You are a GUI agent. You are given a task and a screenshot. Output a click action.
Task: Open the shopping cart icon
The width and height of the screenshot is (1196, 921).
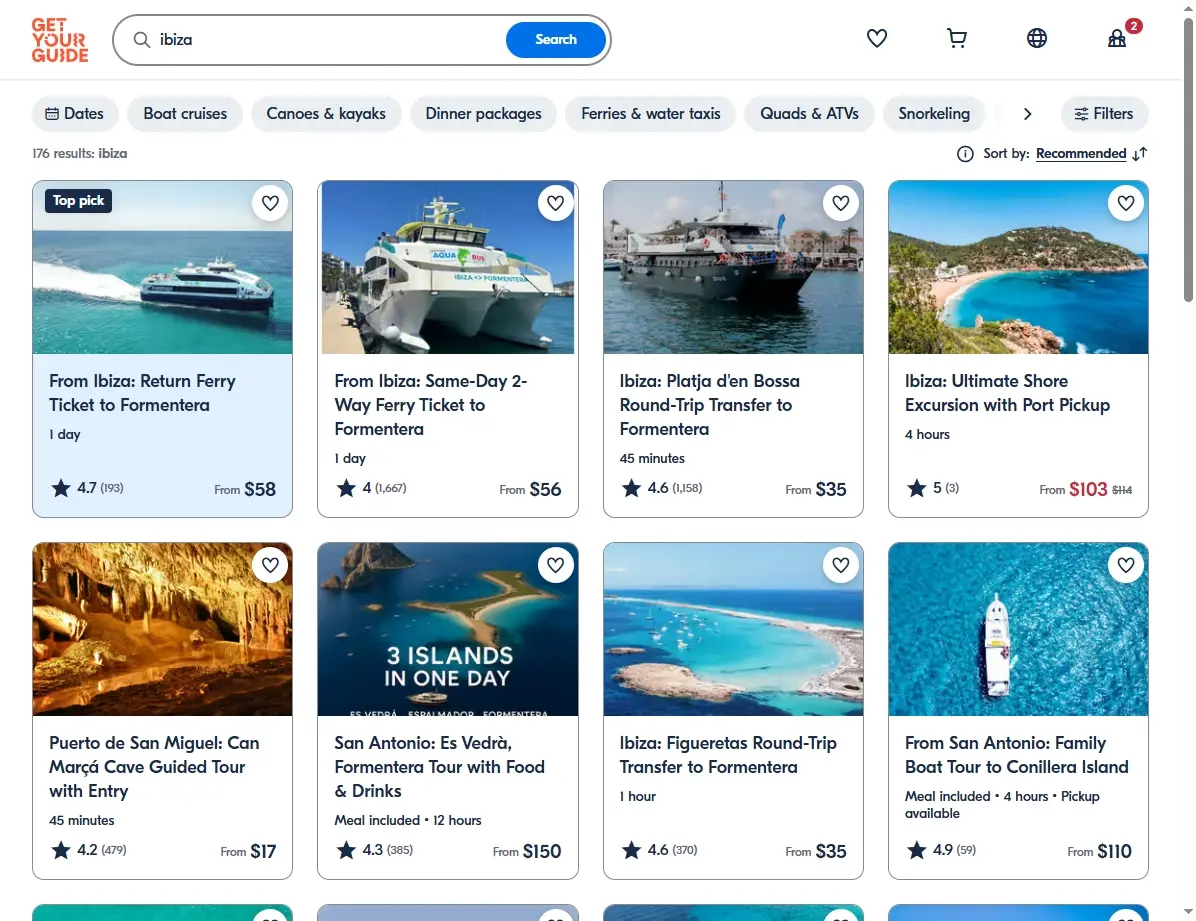[956, 38]
